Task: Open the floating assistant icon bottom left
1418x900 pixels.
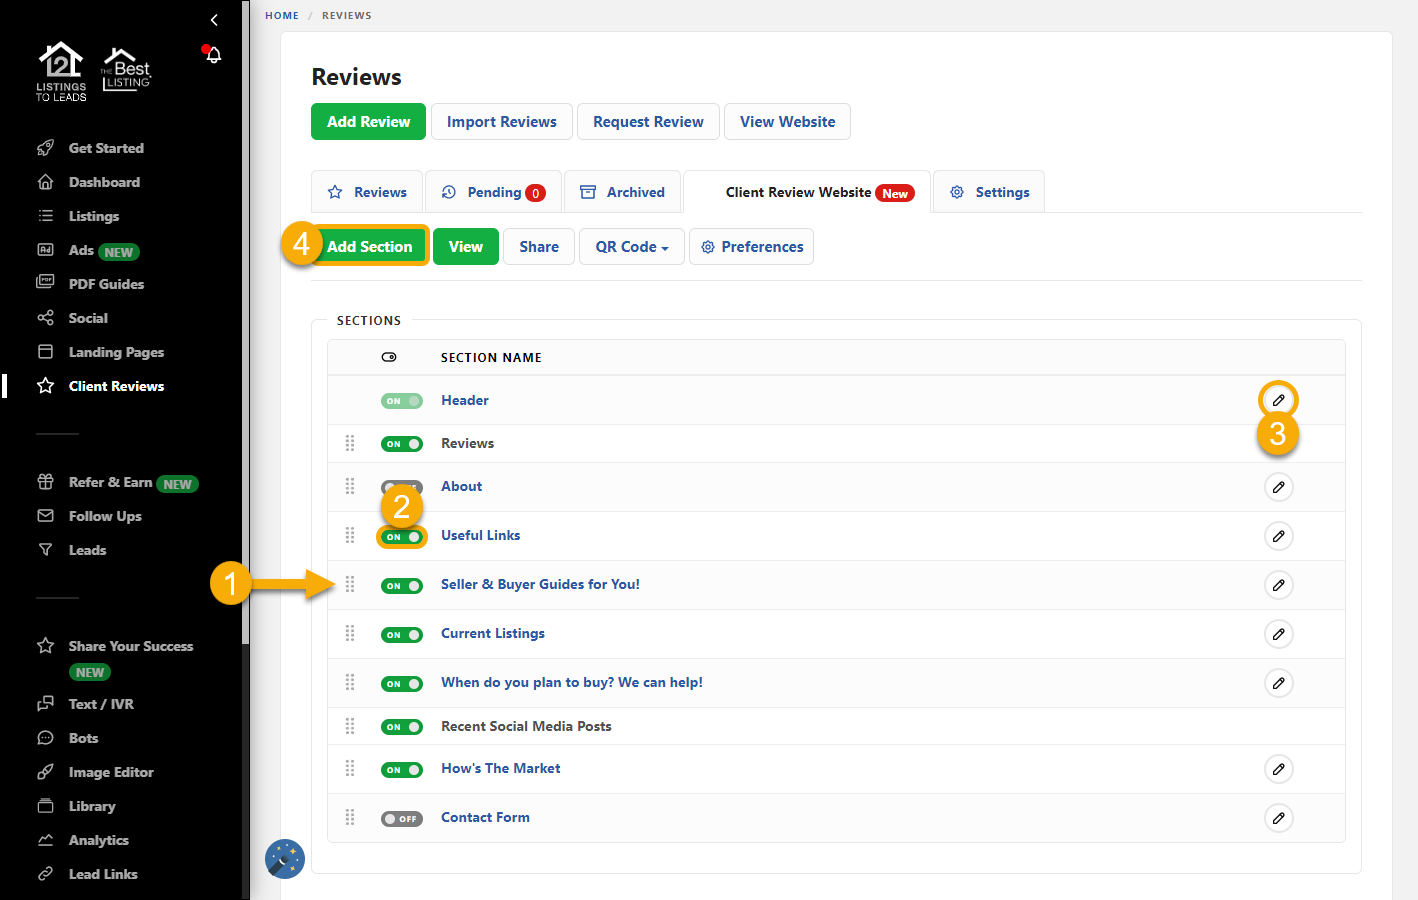Action: click(x=284, y=858)
